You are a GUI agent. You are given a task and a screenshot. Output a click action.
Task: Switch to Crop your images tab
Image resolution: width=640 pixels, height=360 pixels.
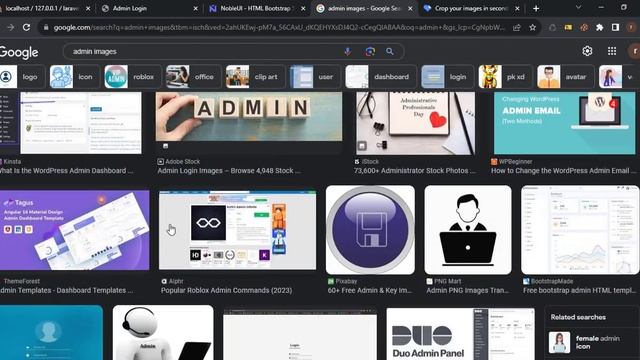tap(471, 8)
